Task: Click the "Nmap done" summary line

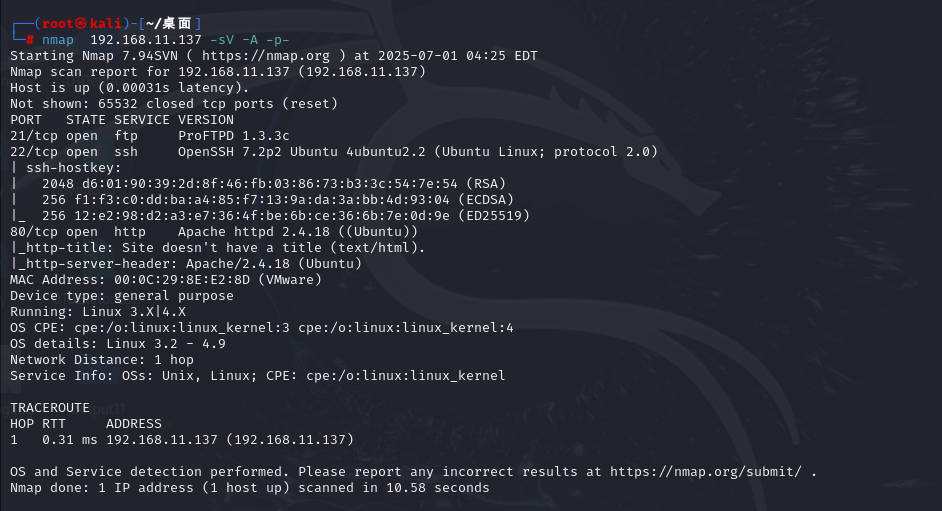Action: (250, 487)
